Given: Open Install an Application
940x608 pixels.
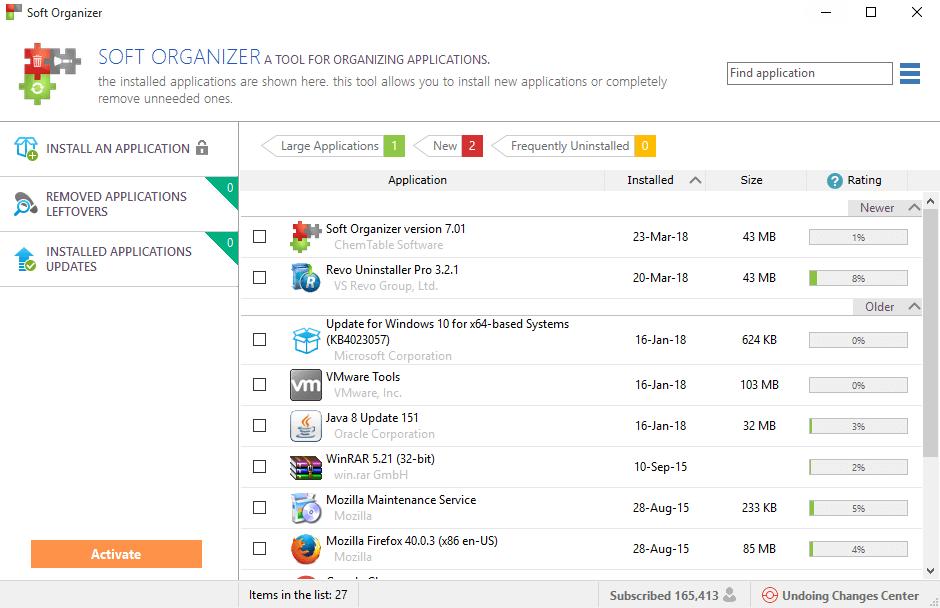Looking at the screenshot, I should tap(119, 148).
